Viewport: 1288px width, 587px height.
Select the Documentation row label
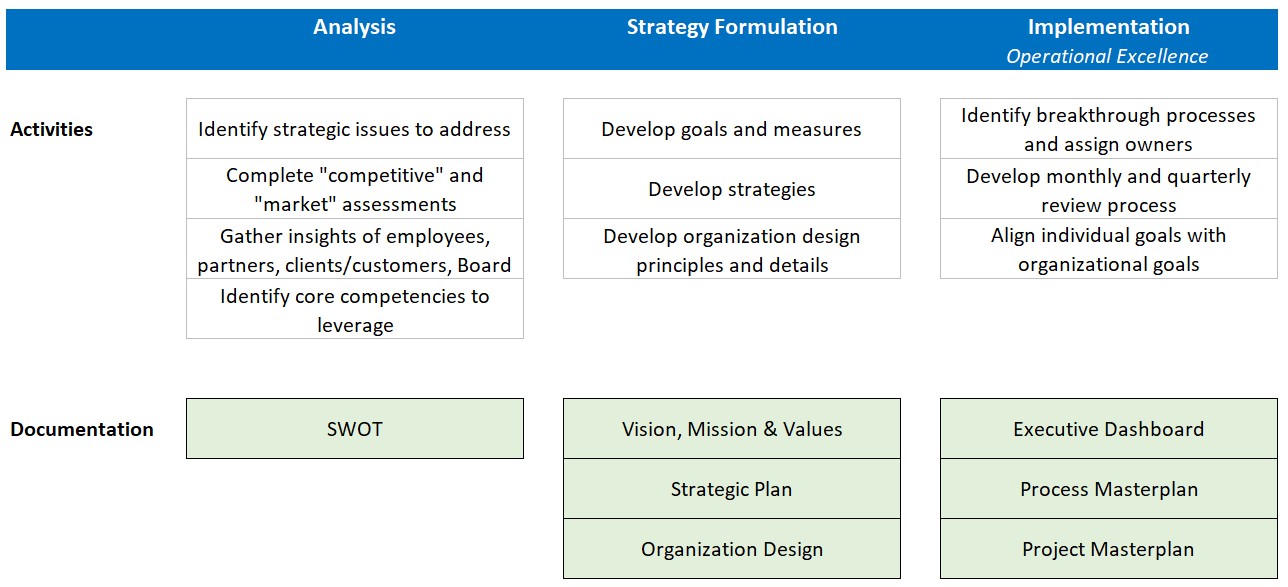82,429
